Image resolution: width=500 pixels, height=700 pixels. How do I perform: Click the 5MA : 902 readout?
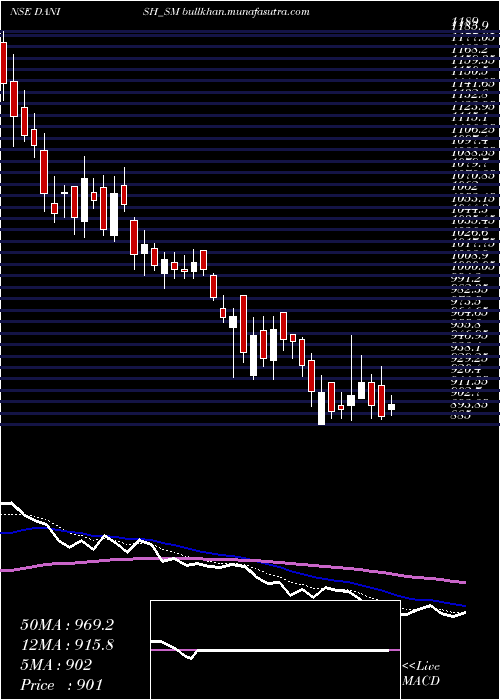56,665
